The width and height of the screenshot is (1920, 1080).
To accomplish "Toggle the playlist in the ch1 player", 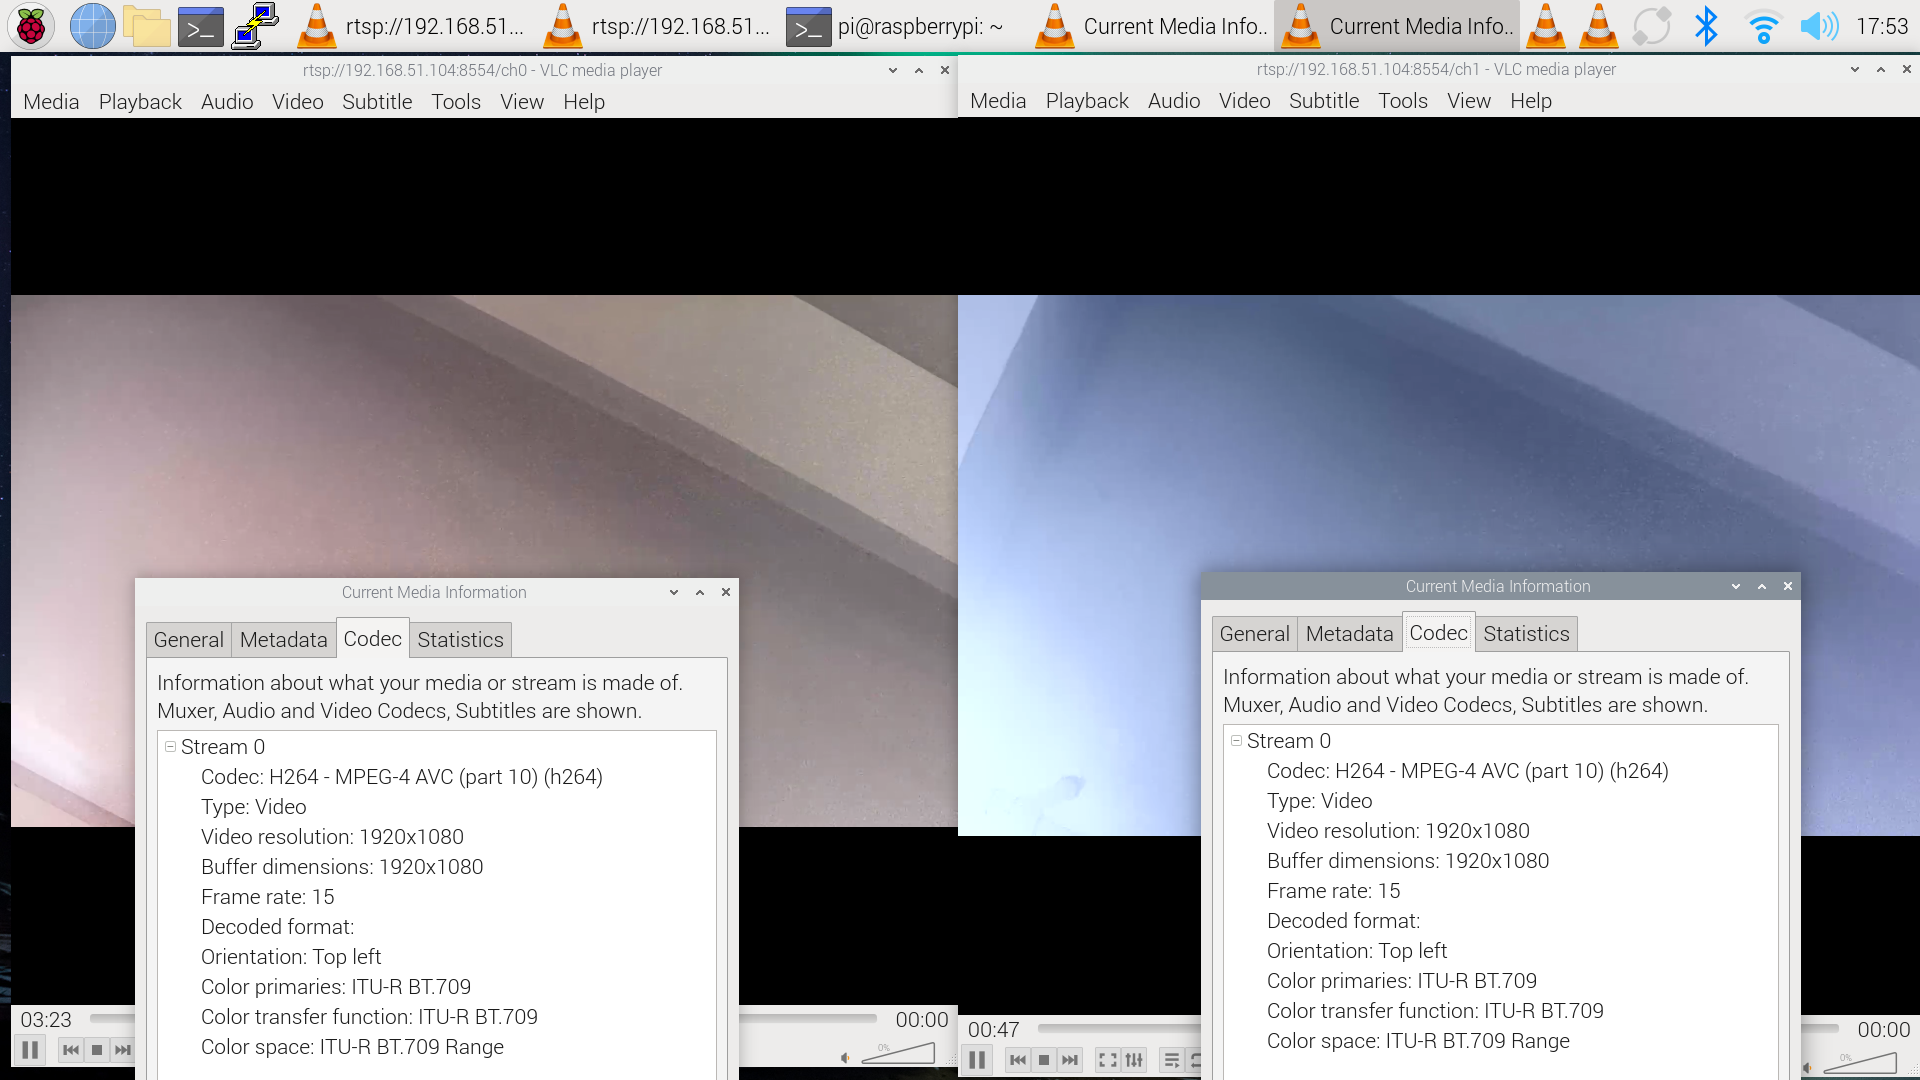I will point(1172,1060).
